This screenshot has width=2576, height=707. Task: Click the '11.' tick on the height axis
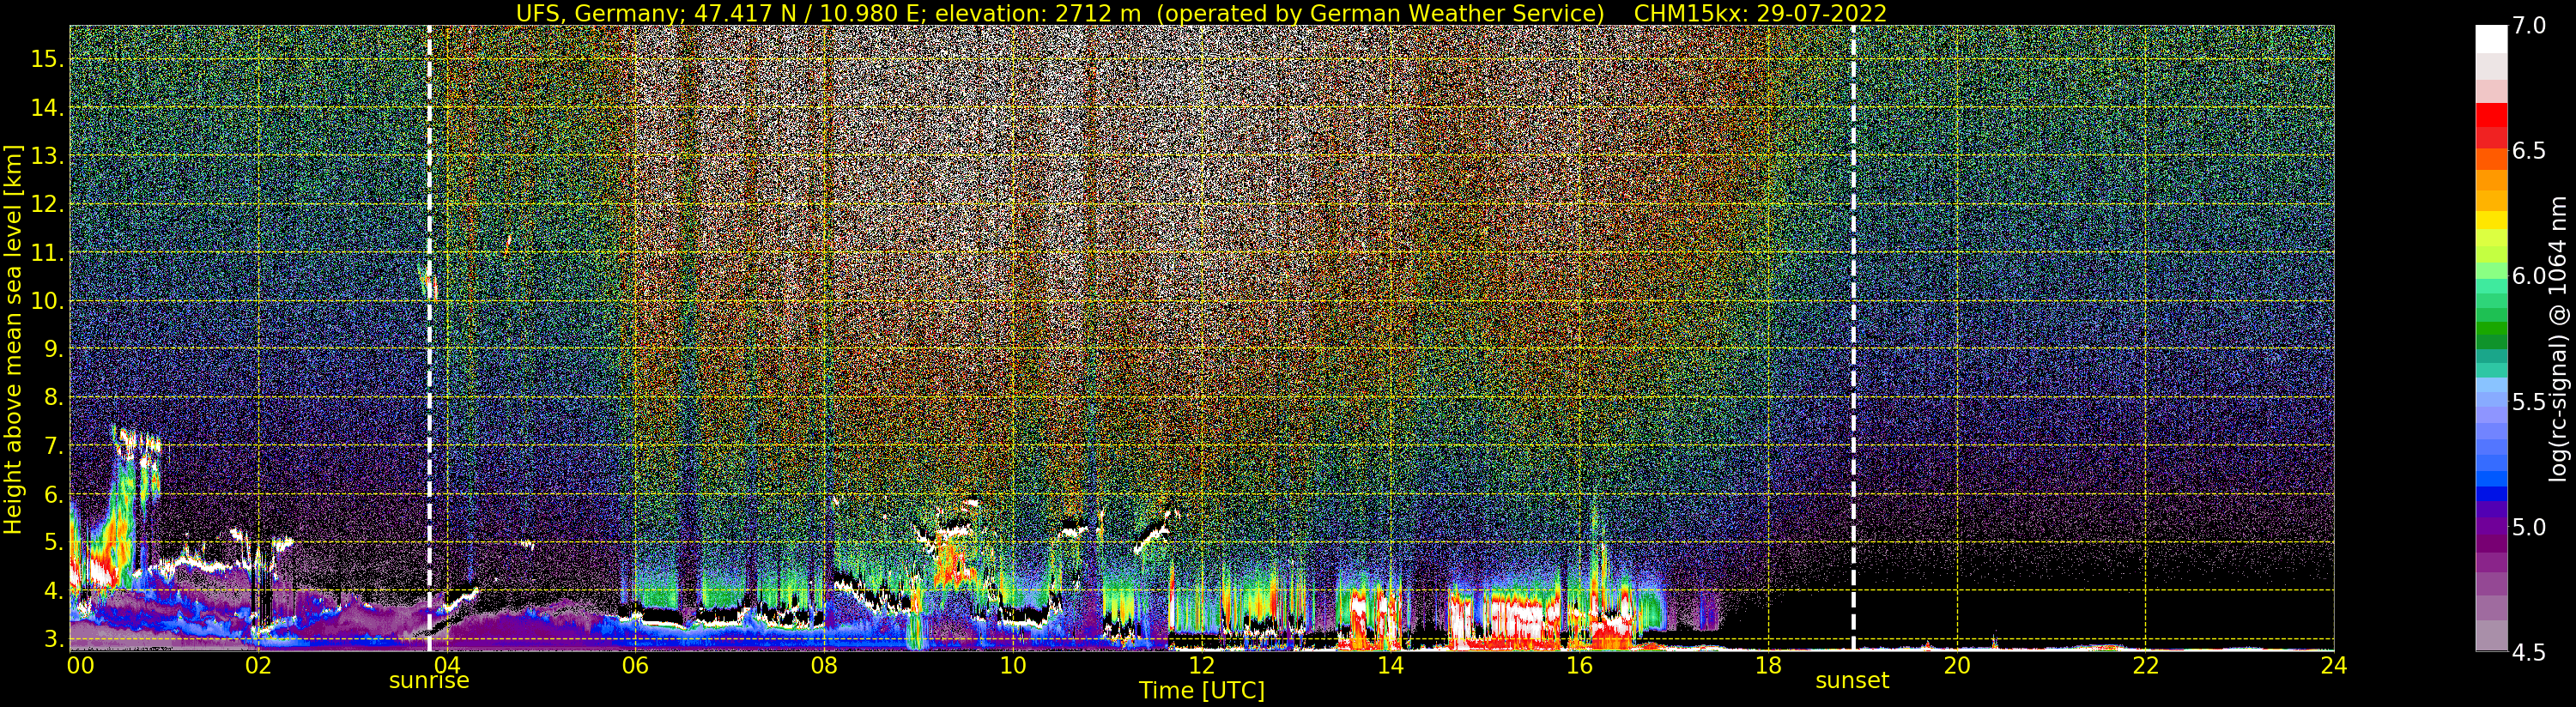tap(47, 253)
